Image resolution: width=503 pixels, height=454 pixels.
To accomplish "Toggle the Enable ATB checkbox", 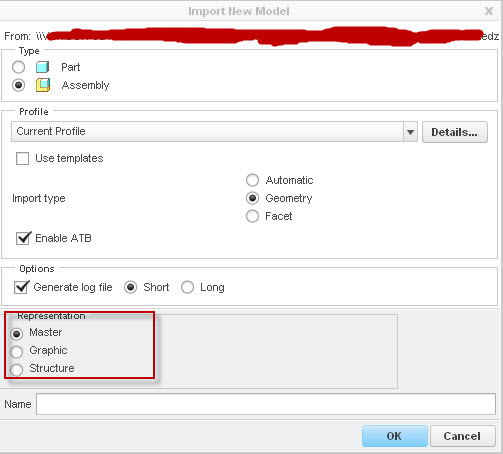I will click(x=23, y=238).
